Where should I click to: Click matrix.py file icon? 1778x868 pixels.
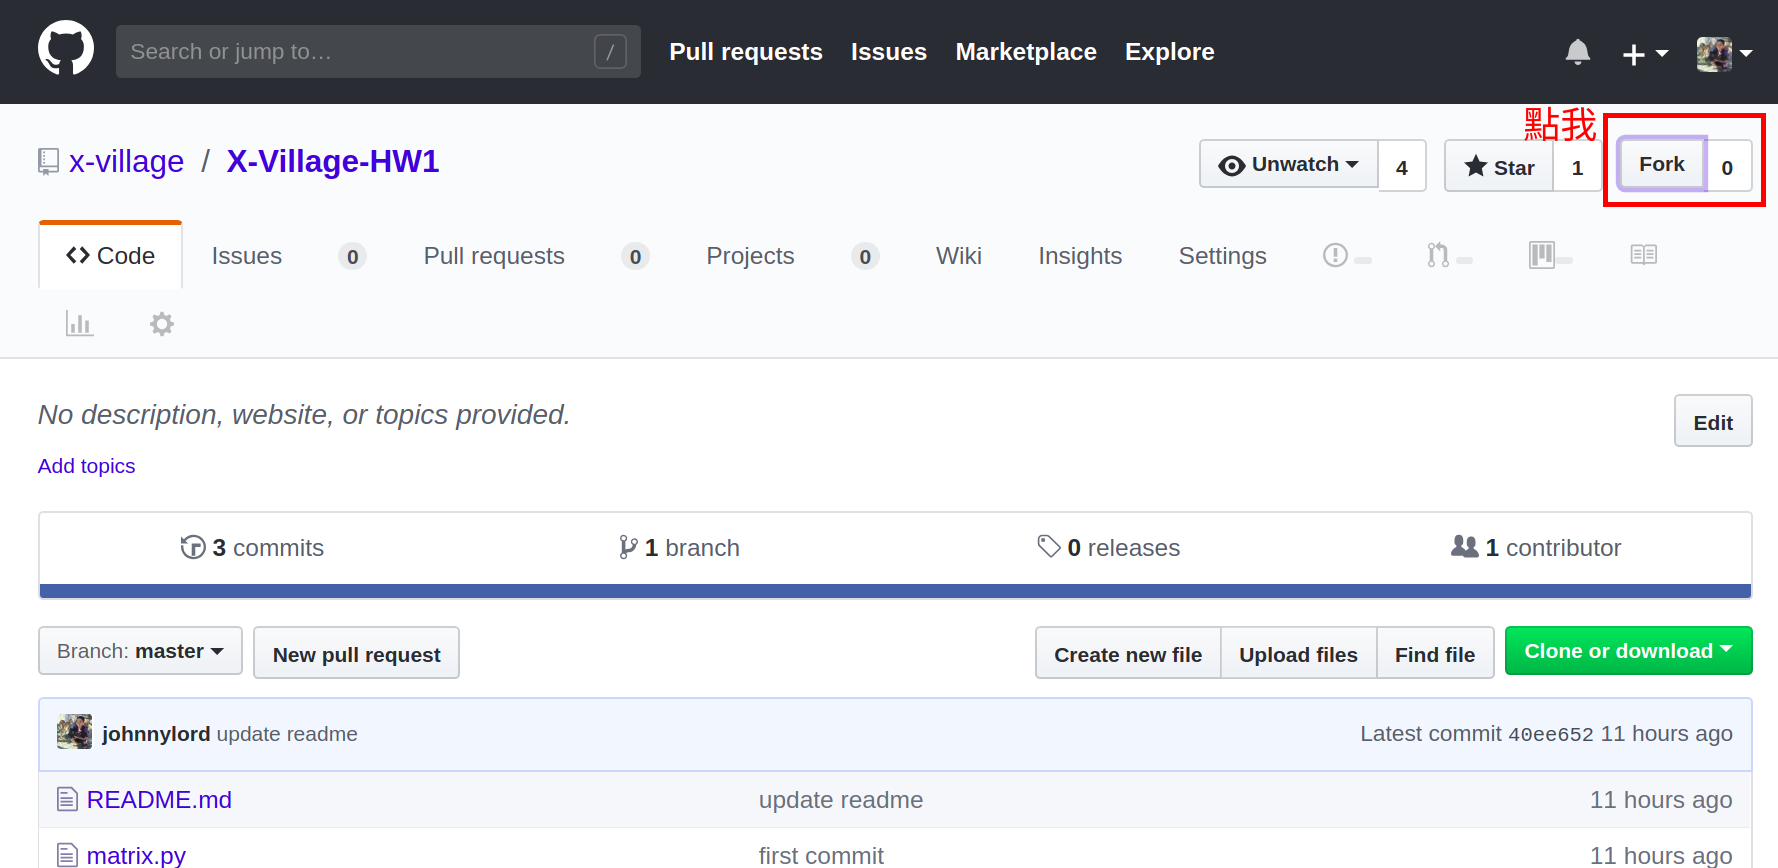tap(67, 855)
